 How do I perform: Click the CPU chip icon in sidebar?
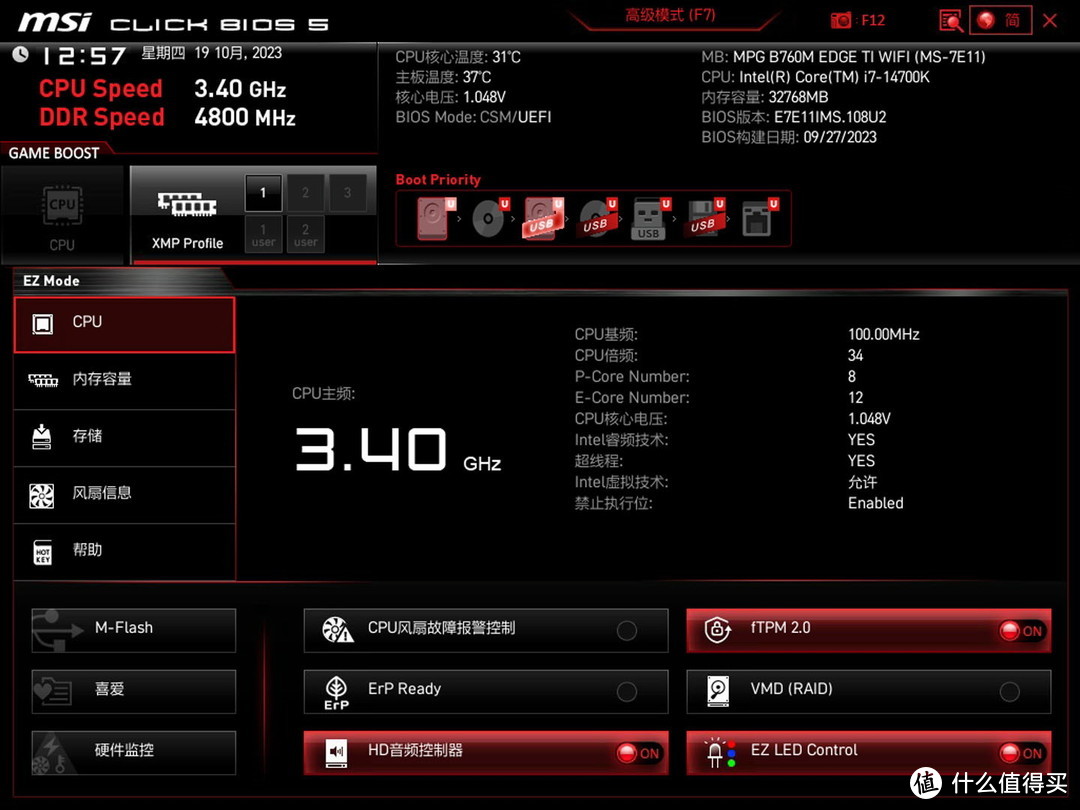pos(43,323)
